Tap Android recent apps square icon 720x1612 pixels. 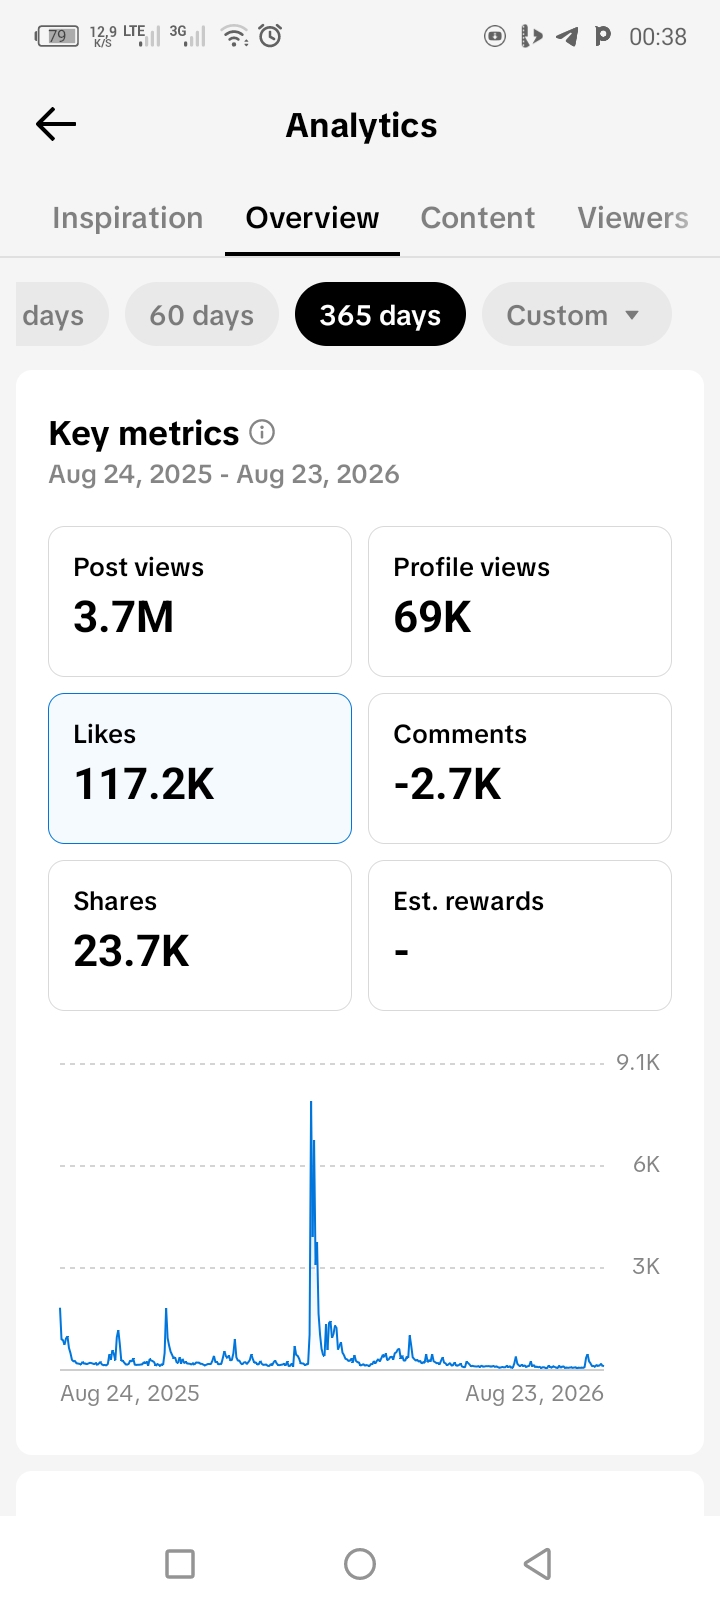click(x=180, y=1564)
